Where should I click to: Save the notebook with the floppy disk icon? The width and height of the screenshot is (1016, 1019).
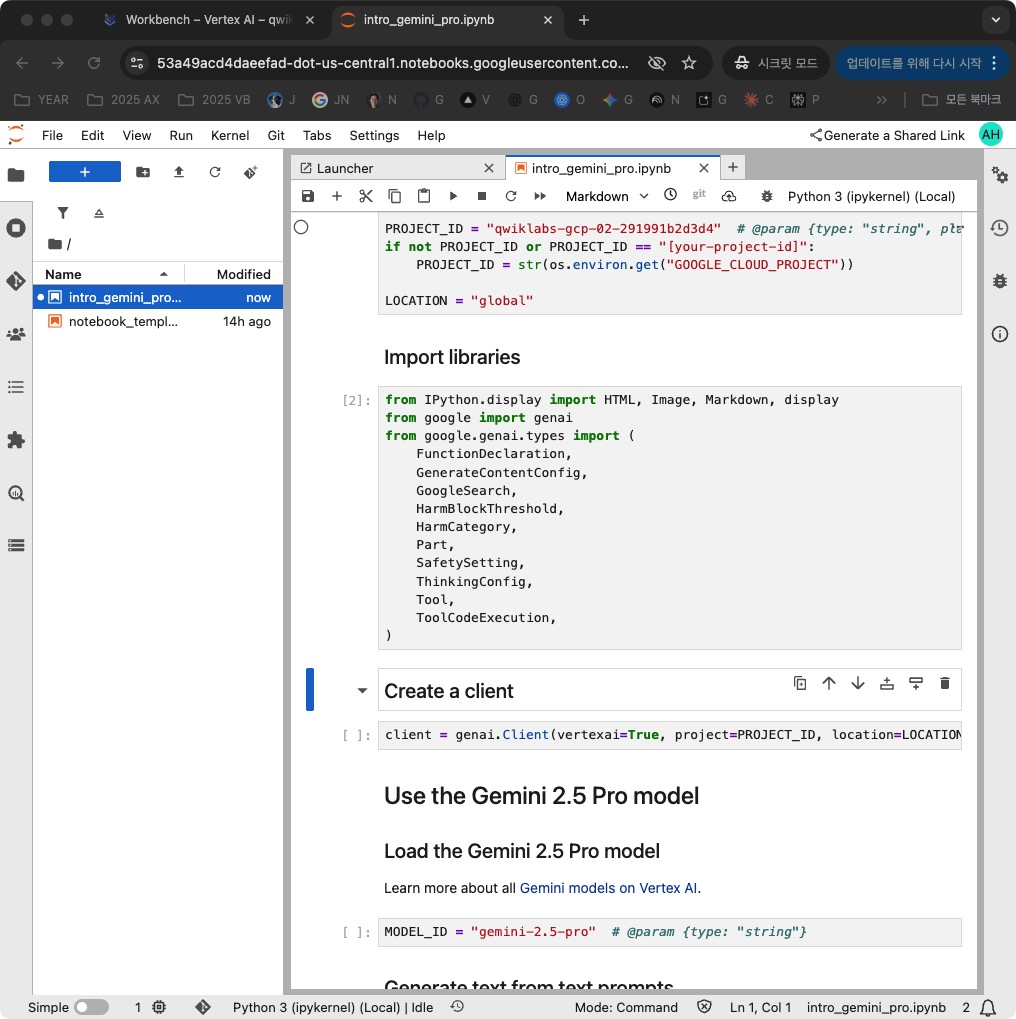308,197
